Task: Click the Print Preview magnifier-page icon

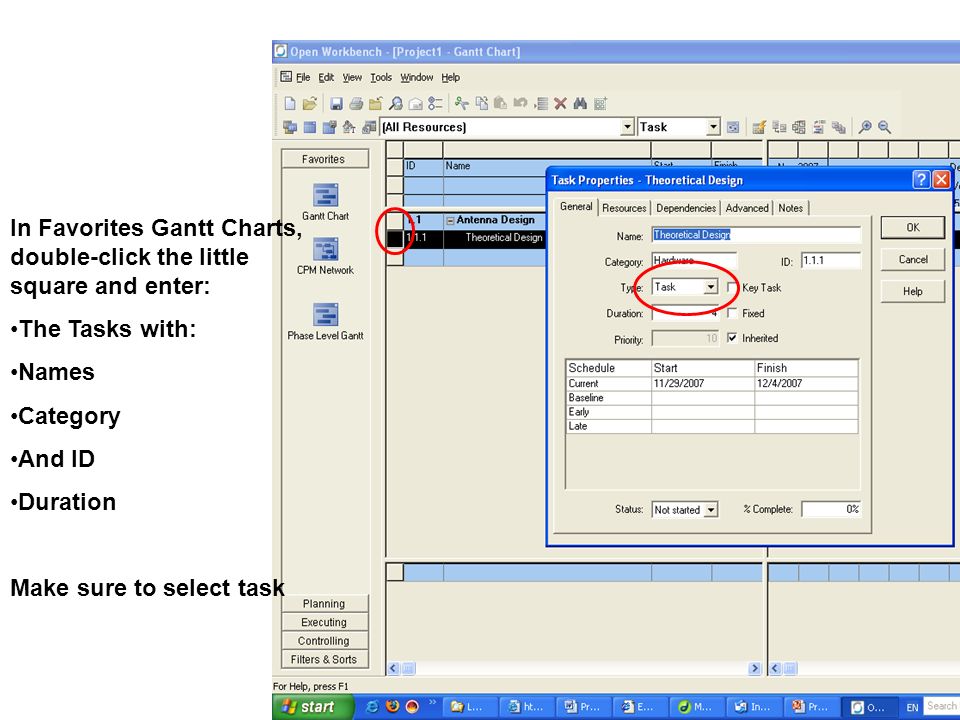Action: (x=396, y=103)
